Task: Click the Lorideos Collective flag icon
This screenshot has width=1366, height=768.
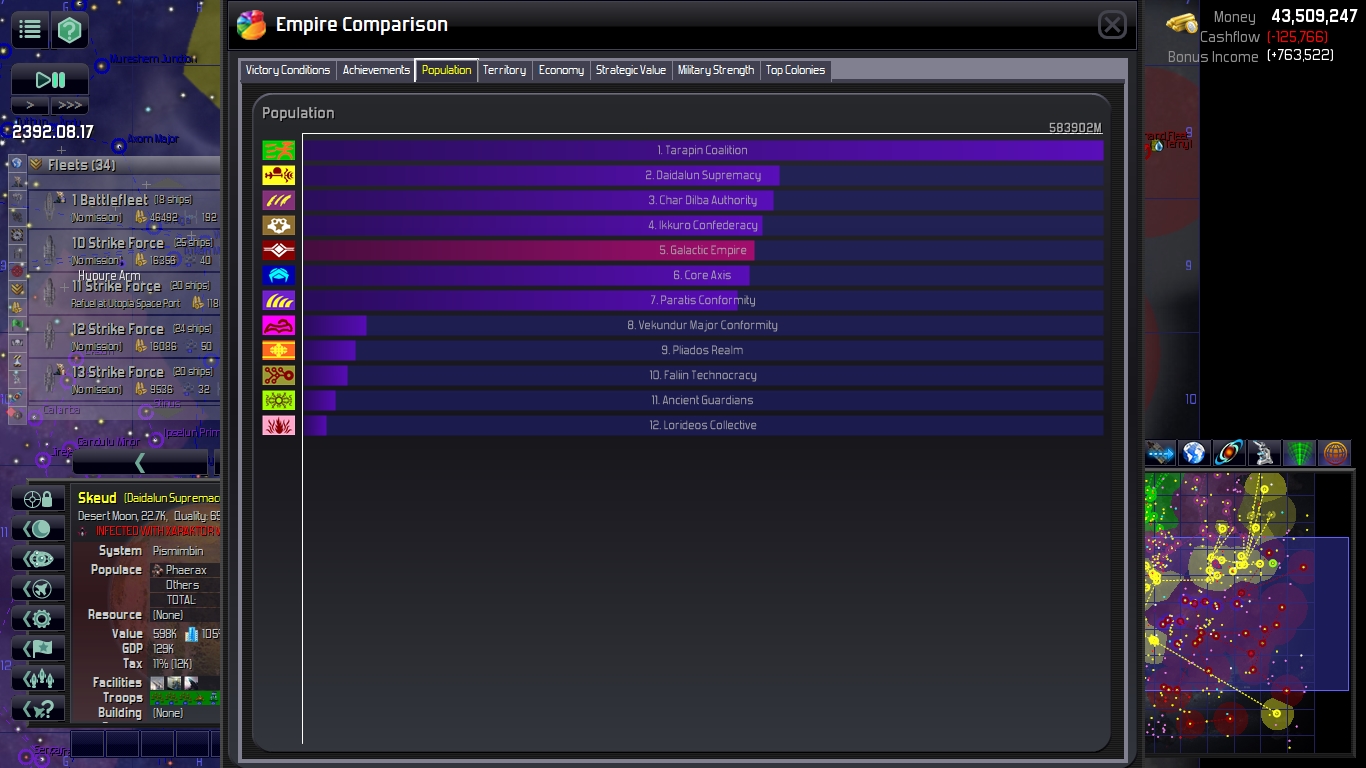Action: [279, 425]
